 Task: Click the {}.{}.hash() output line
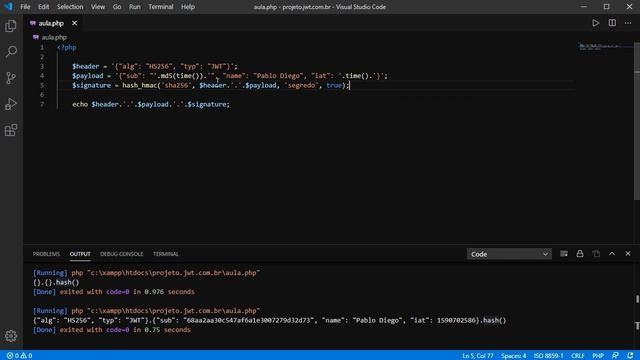56,282
